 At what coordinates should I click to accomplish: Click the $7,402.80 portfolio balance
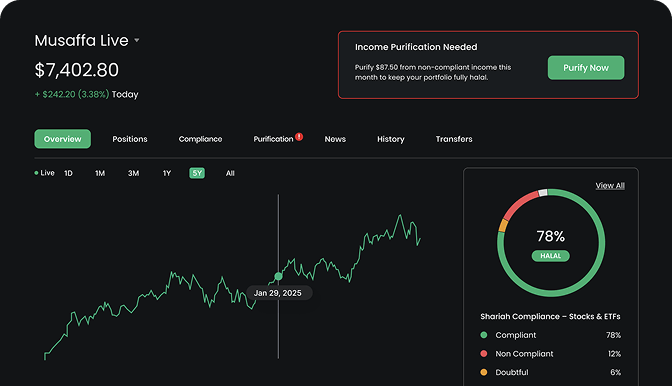(x=77, y=70)
